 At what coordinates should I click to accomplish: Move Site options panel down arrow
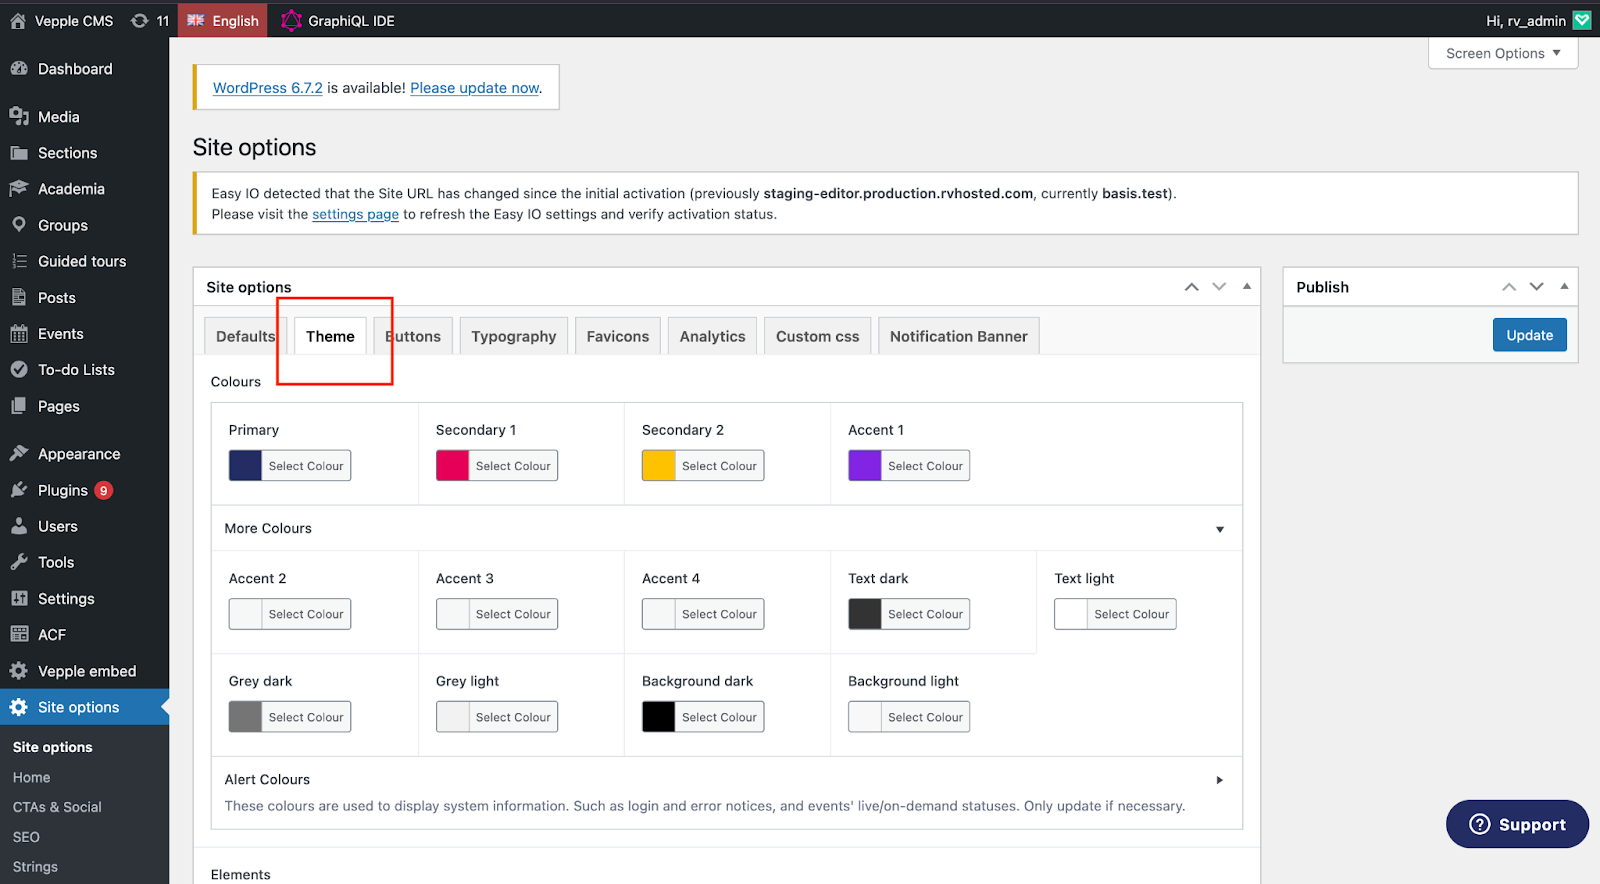[x=1219, y=287]
